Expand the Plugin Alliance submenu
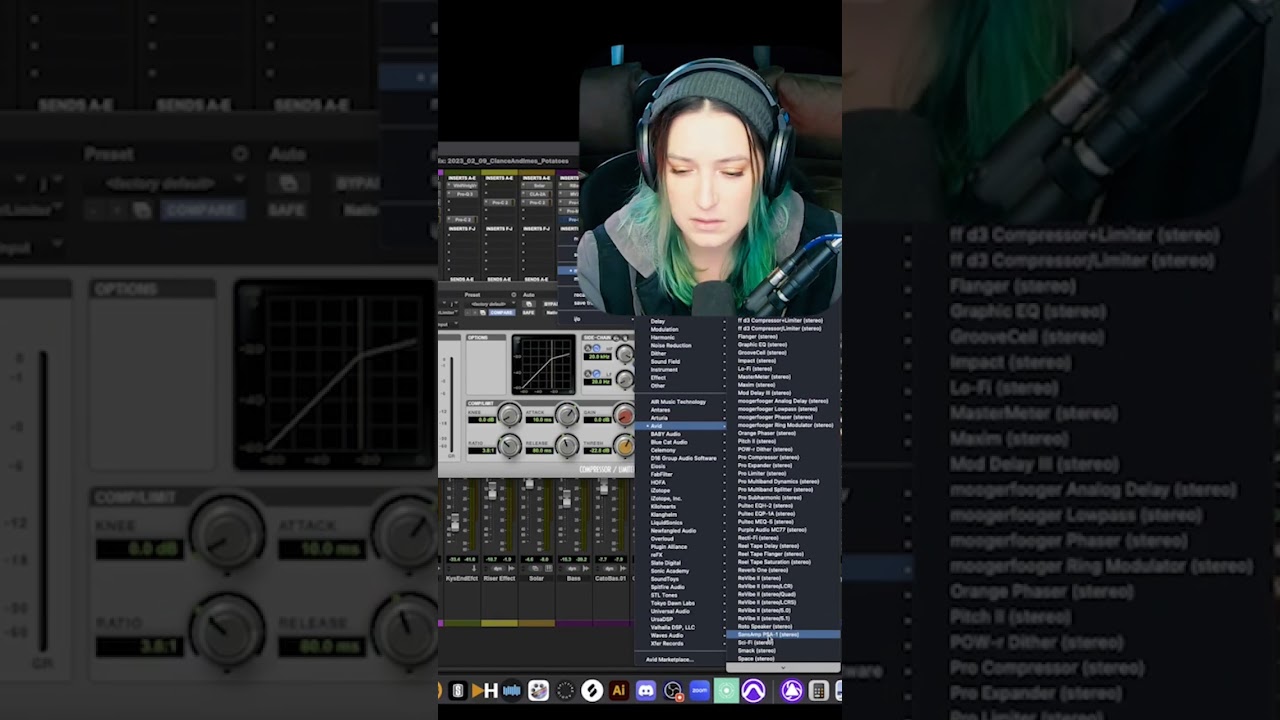The image size is (1280, 720). pos(680,547)
